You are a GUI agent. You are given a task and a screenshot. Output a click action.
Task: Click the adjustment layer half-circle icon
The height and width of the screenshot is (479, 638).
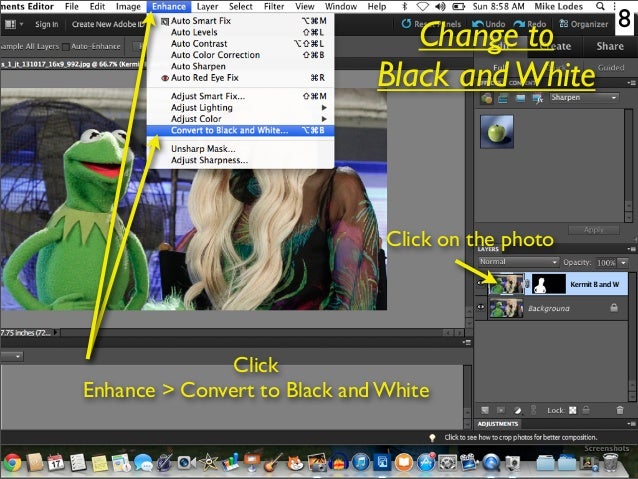[518, 410]
